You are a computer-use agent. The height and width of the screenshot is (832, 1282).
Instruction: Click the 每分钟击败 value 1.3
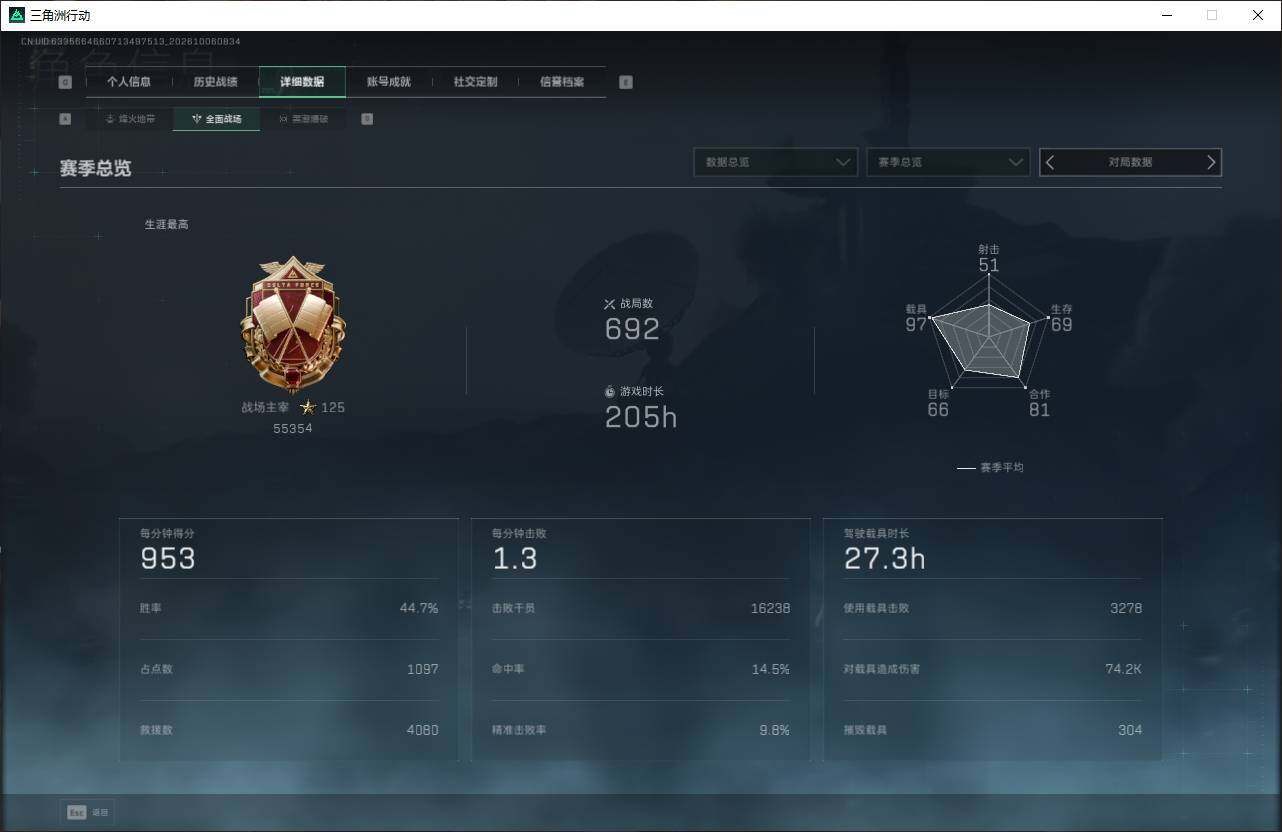[515, 559]
